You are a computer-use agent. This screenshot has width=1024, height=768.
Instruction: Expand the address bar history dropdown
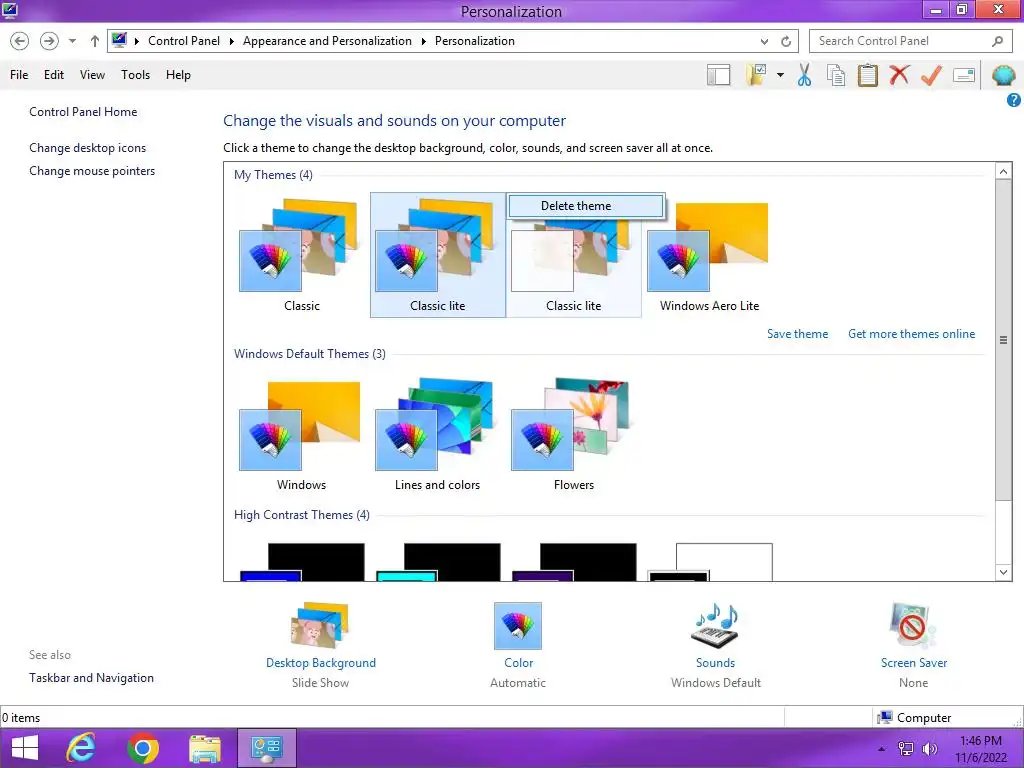(764, 41)
